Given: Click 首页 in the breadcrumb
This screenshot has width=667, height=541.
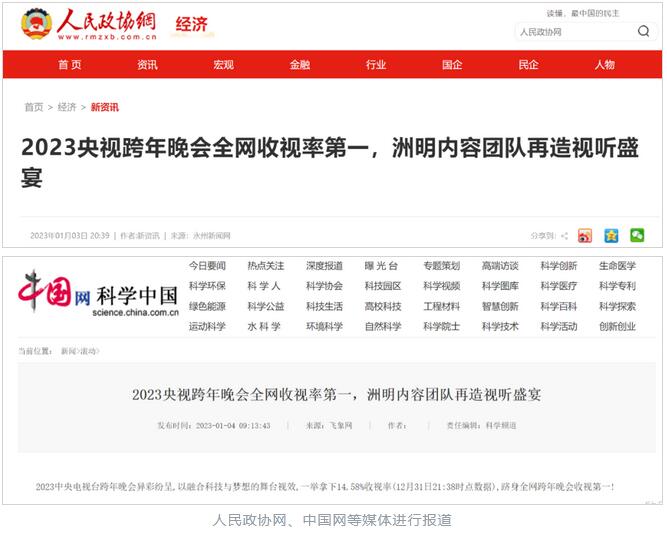Looking at the screenshot, I should 34,107.
